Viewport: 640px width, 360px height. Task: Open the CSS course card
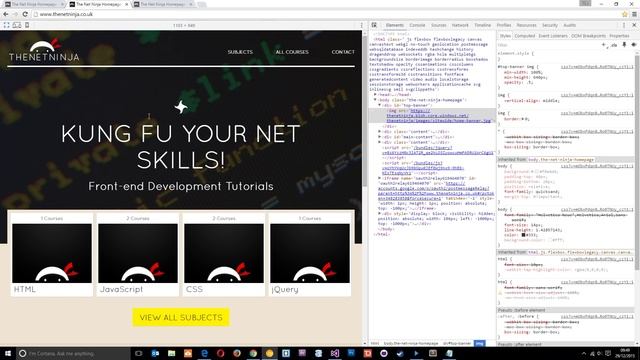click(x=224, y=254)
